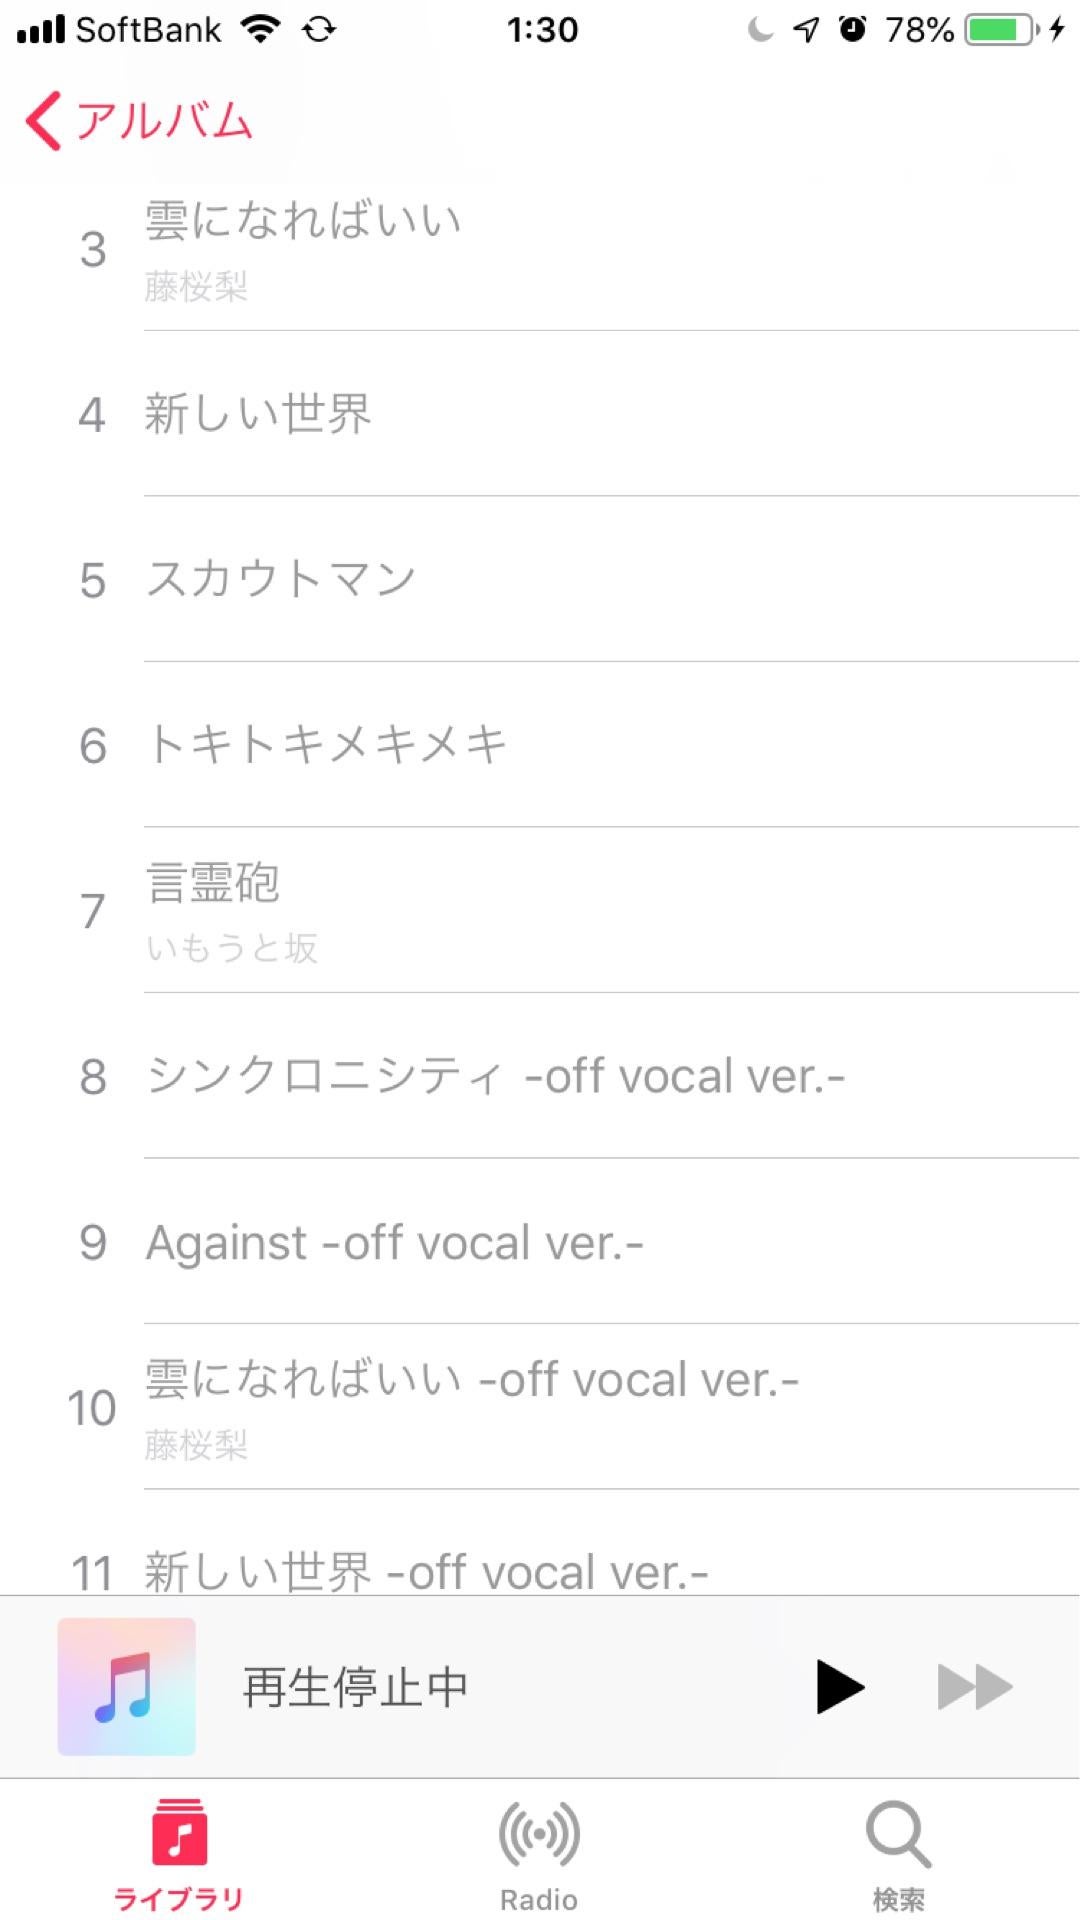Open now playing via music note artwork
Viewport: 1080px width, 1920px height.
coord(127,1687)
